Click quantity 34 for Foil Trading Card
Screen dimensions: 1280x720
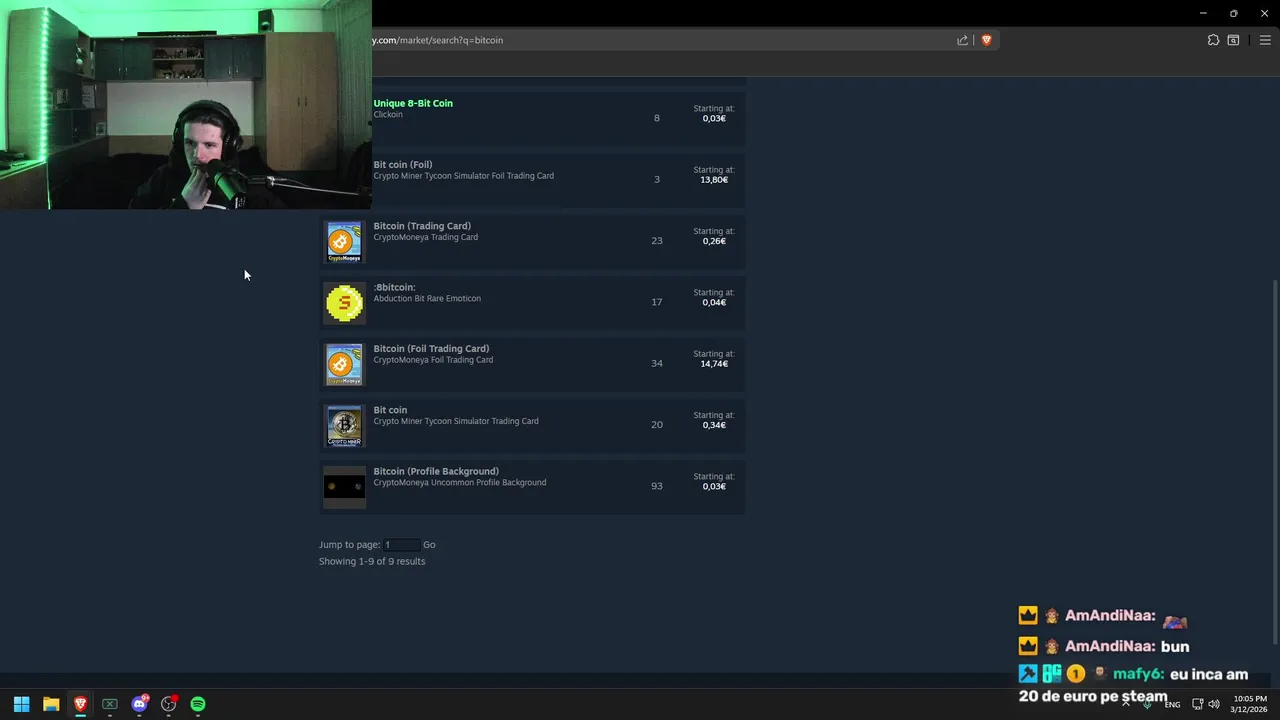657,363
